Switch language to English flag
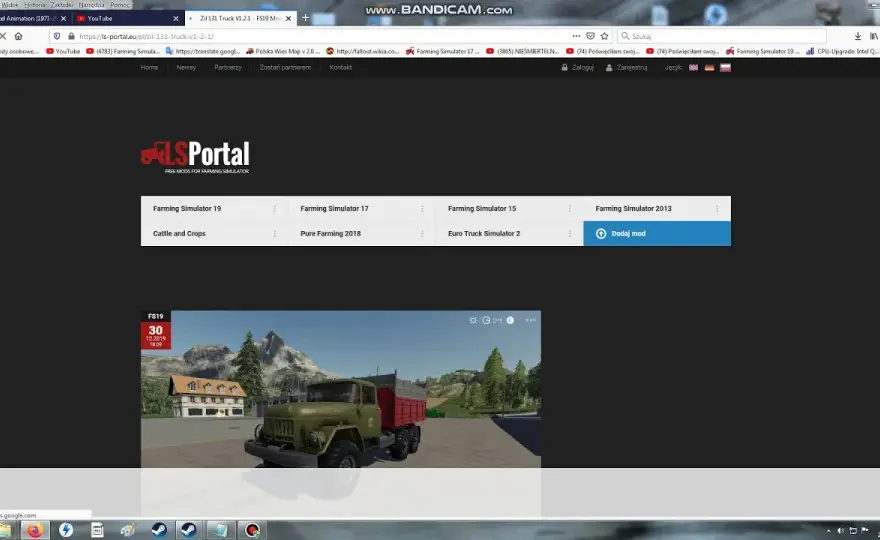 point(694,67)
